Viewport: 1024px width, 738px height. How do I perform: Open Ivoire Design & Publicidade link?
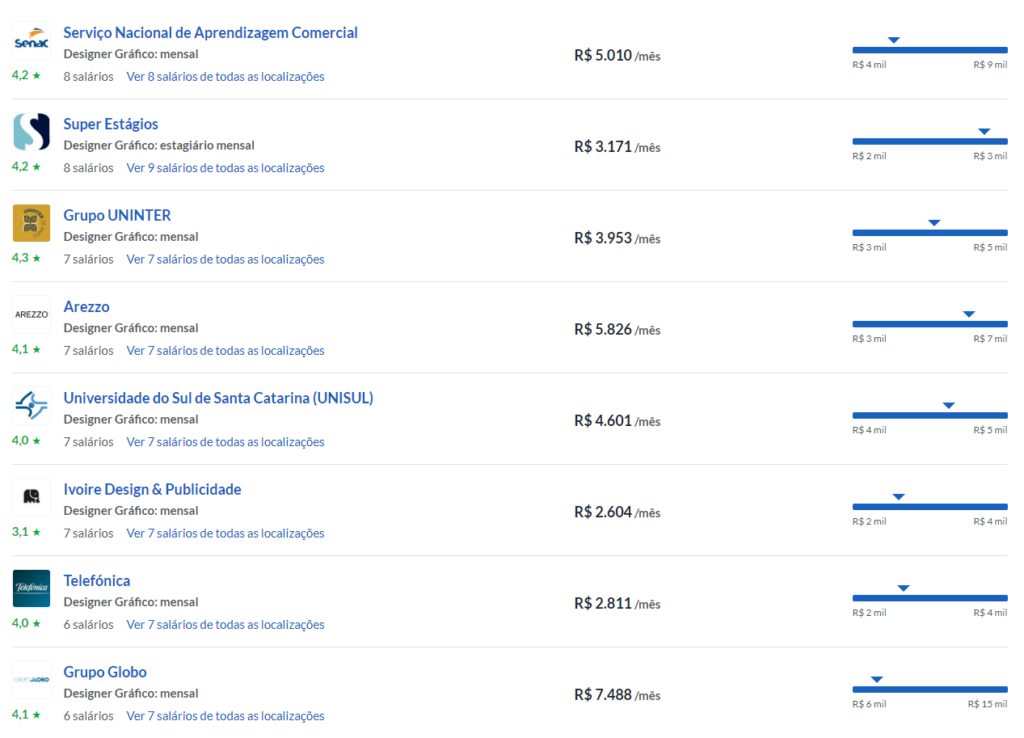pyautogui.click(x=152, y=490)
